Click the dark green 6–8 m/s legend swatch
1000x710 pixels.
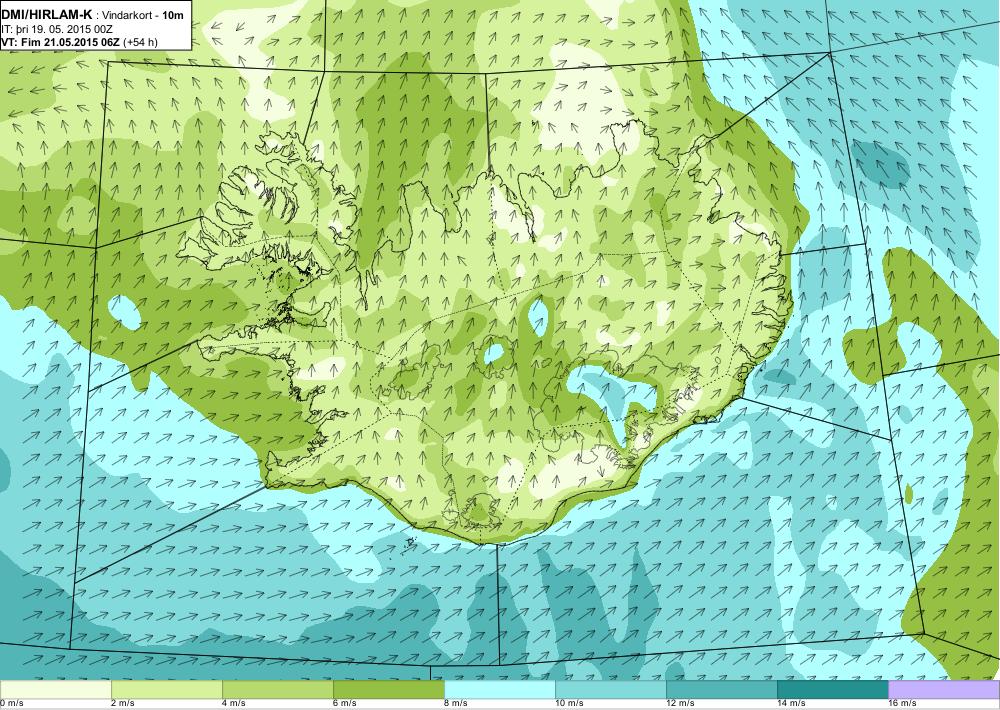click(x=388, y=690)
